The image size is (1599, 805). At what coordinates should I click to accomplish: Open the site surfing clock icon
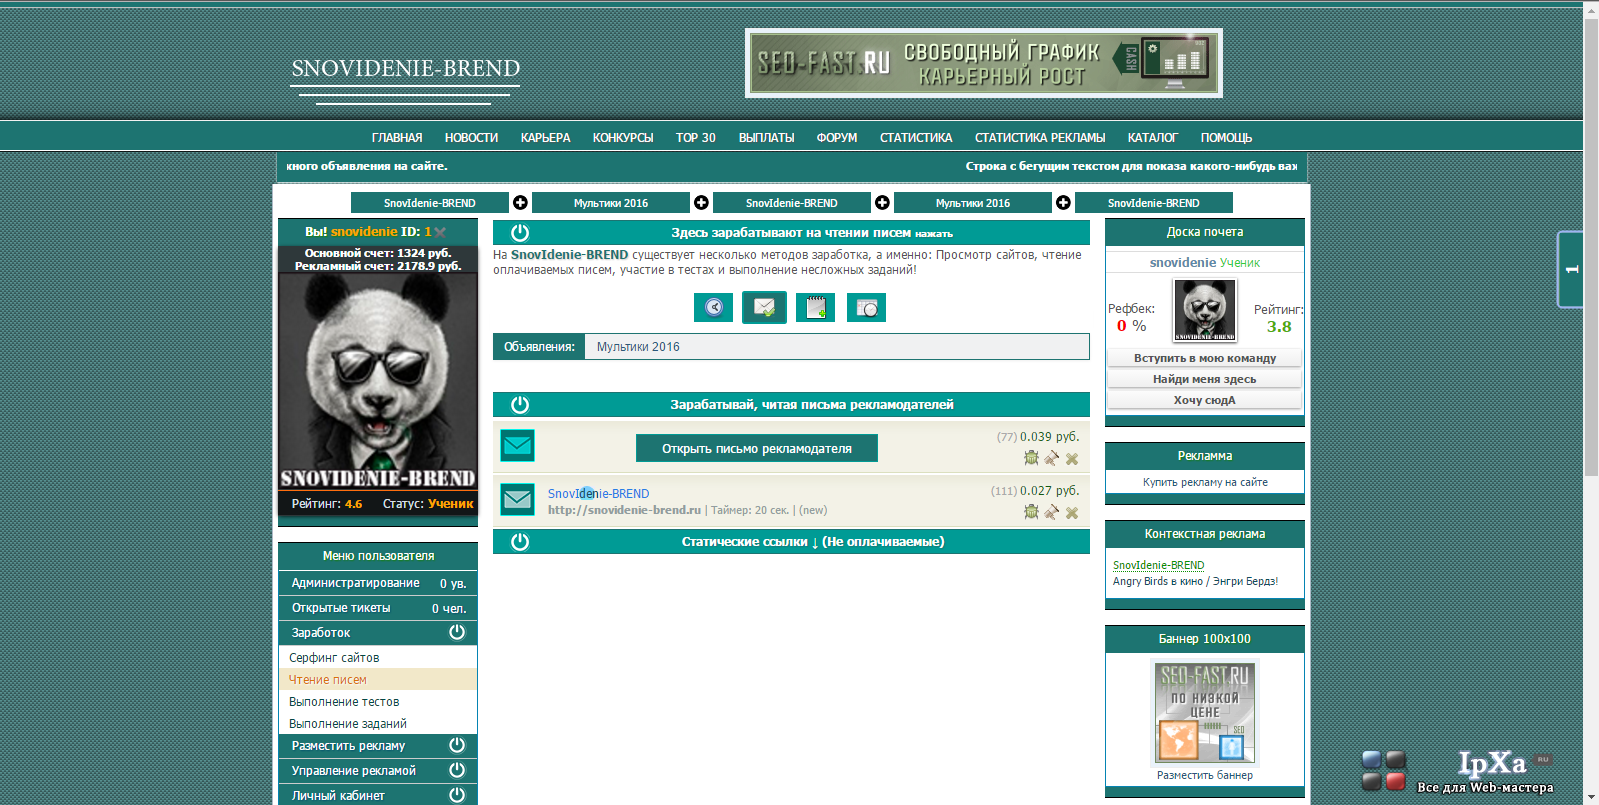pyautogui.click(x=713, y=307)
